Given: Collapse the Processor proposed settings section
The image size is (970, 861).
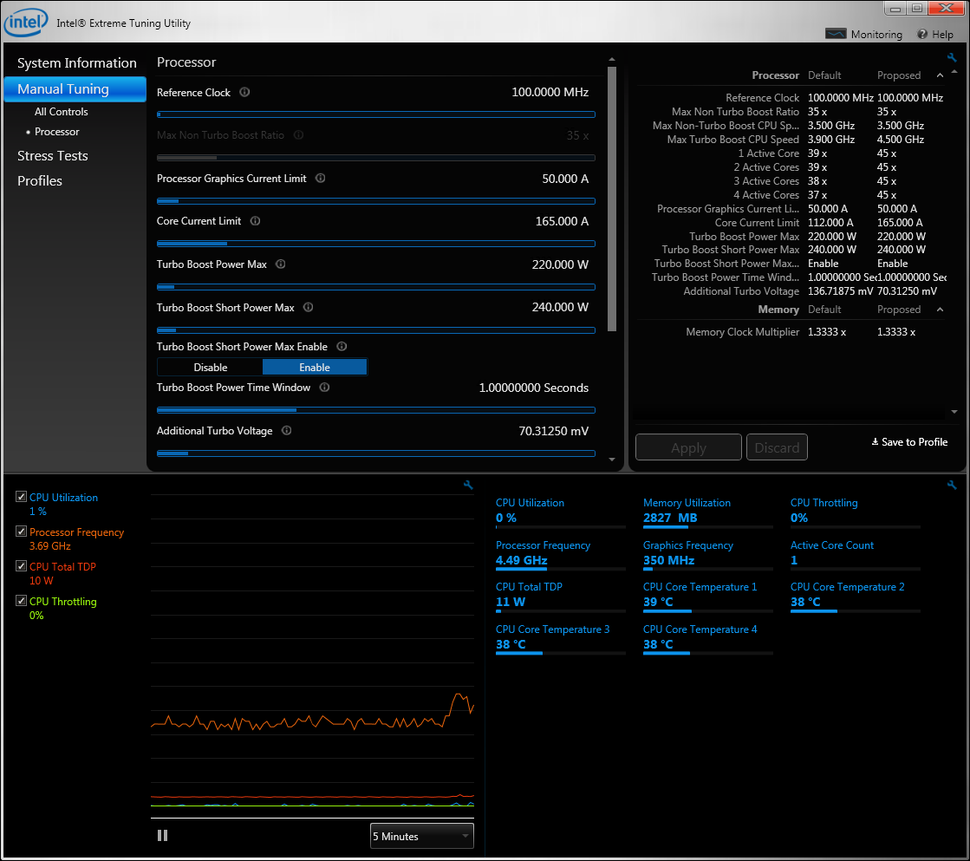Looking at the screenshot, I should [x=938, y=74].
